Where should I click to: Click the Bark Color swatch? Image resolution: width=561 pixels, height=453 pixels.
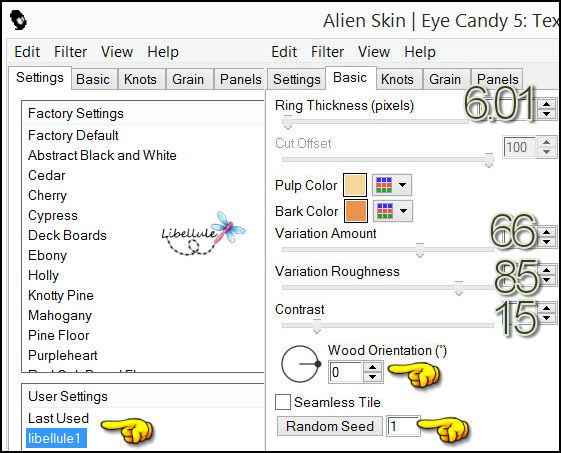click(x=356, y=211)
